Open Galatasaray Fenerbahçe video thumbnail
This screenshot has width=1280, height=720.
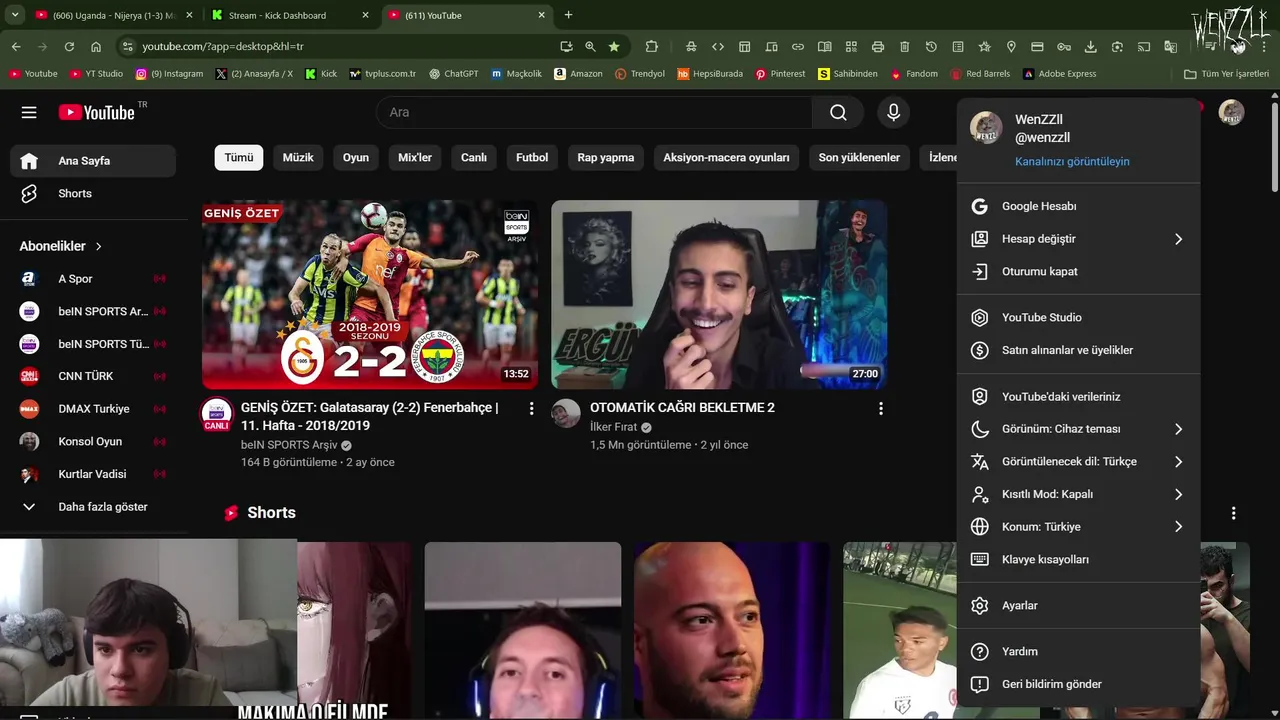tap(370, 294)
